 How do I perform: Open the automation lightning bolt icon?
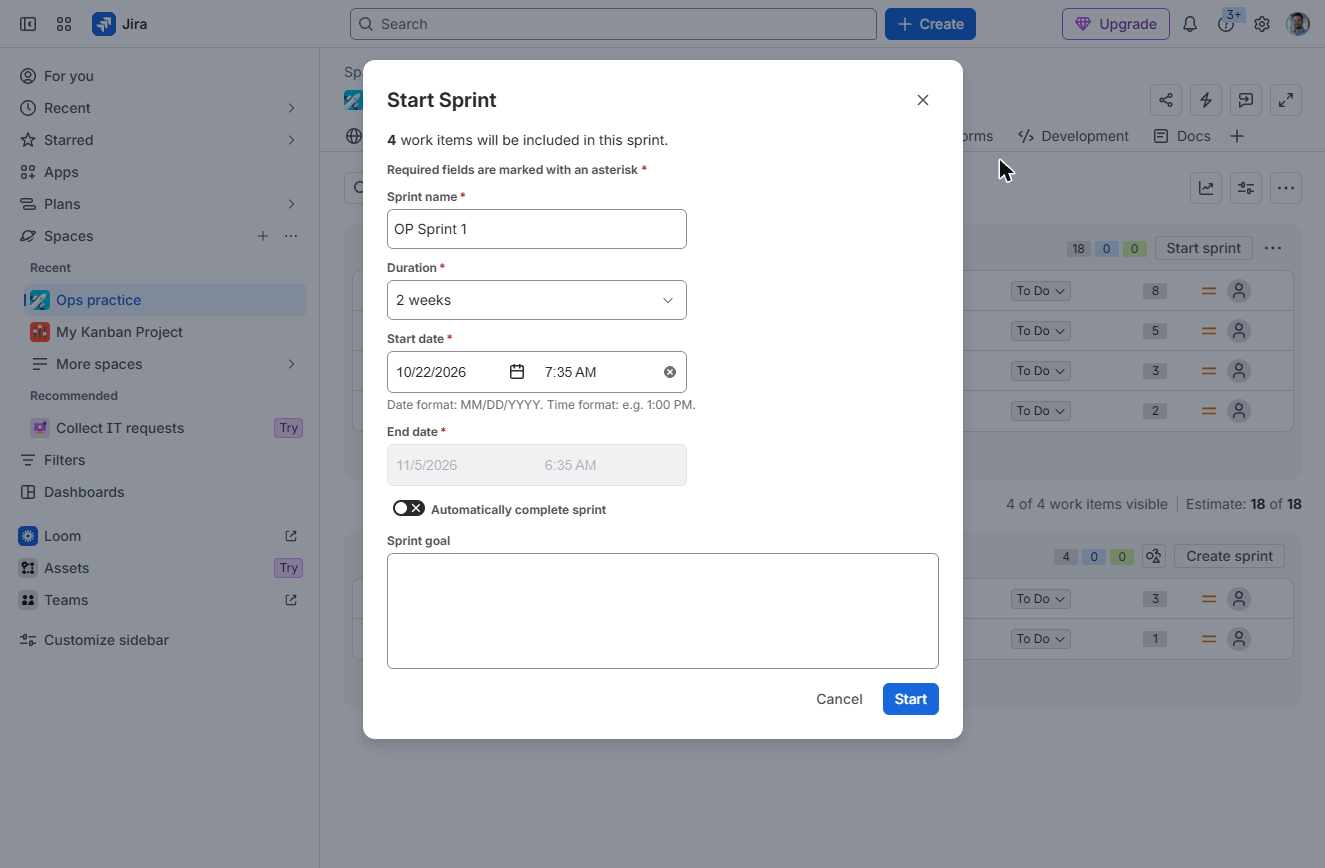(x=1206, y=100)
